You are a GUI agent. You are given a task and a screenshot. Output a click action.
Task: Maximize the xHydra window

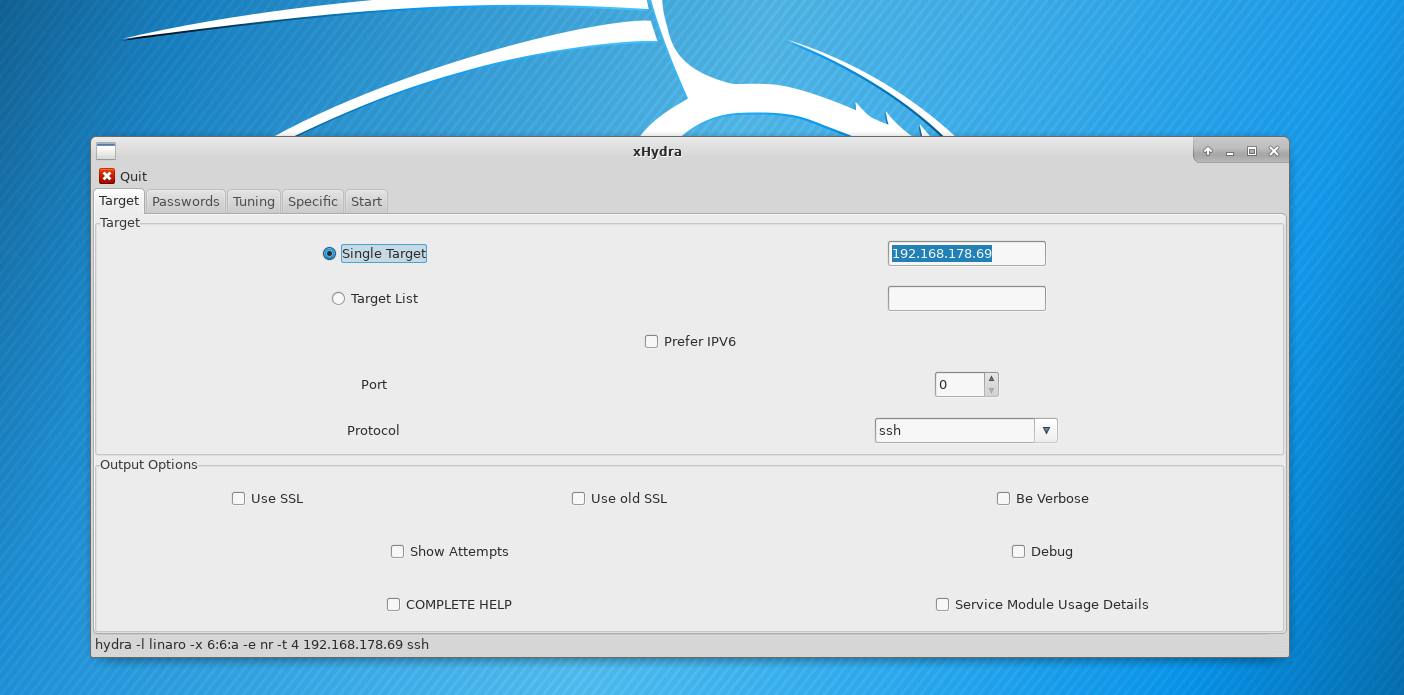[x=1252, y=151]
